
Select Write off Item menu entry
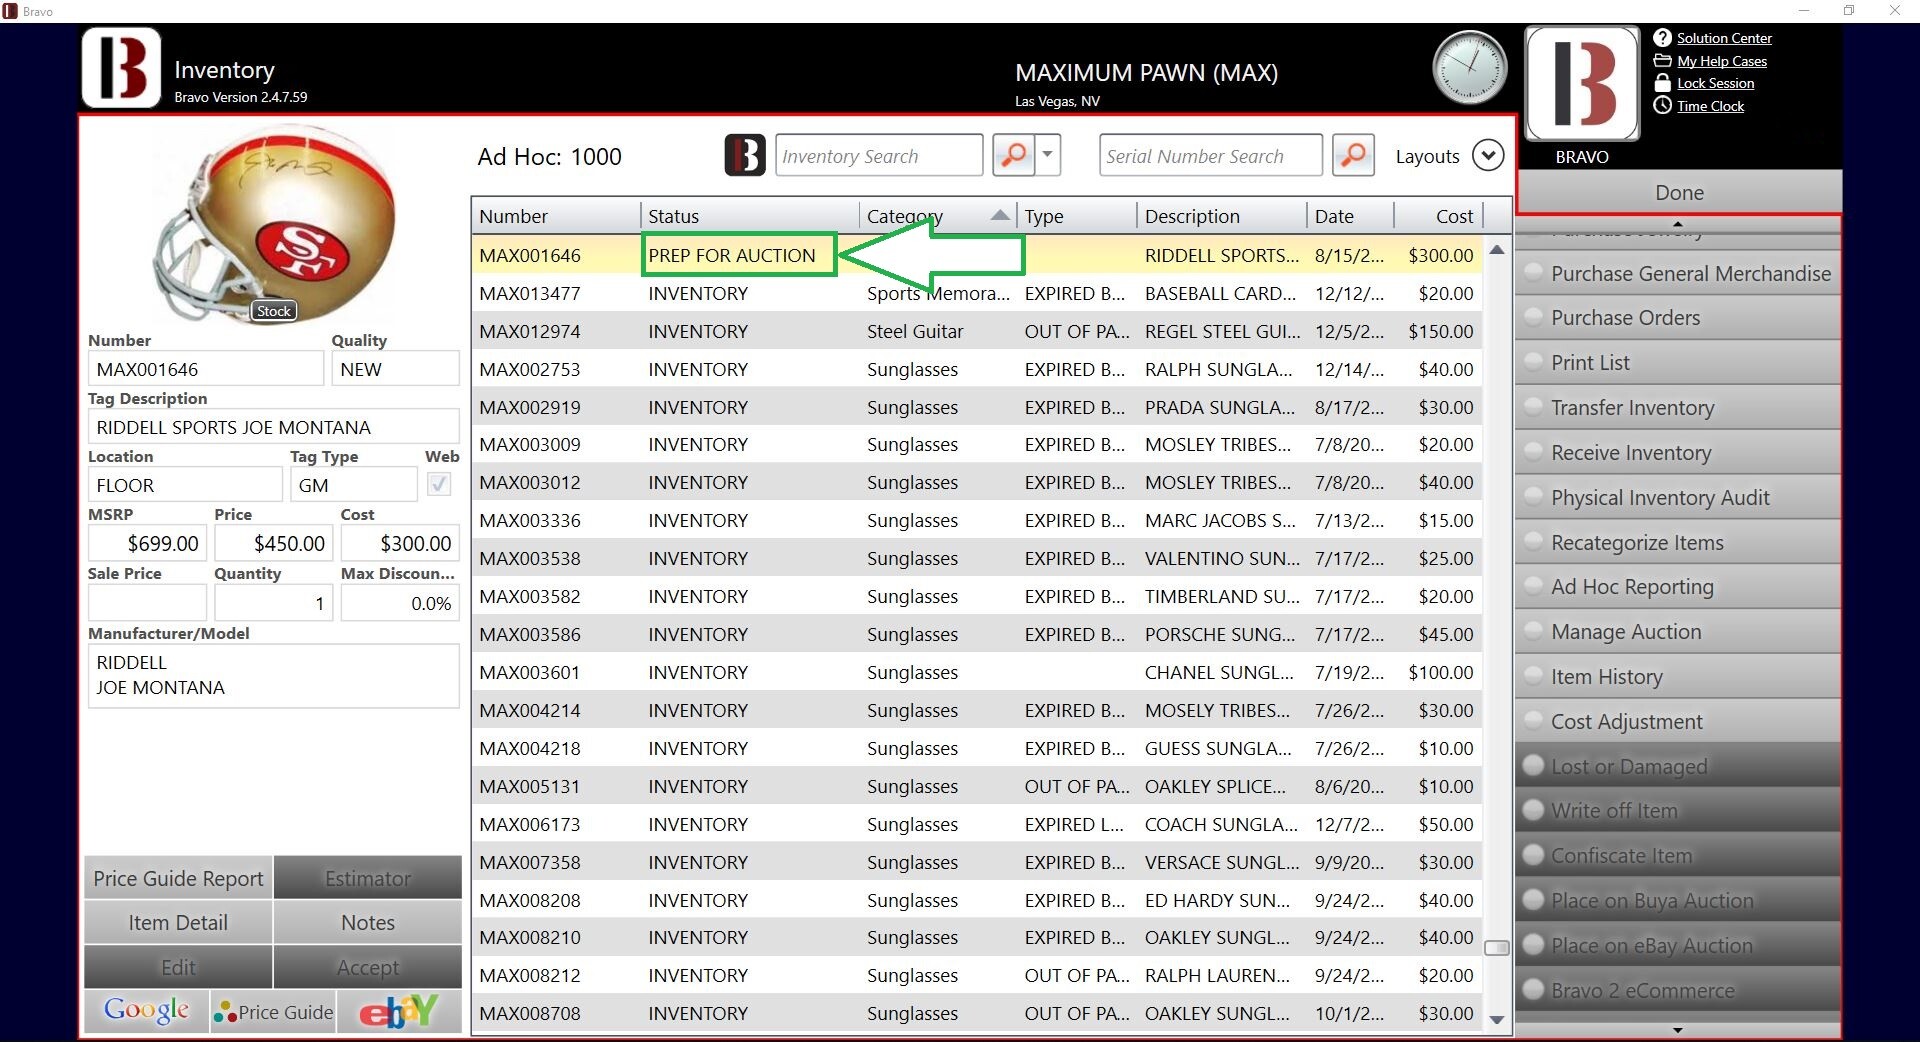tap(1678, 811)
